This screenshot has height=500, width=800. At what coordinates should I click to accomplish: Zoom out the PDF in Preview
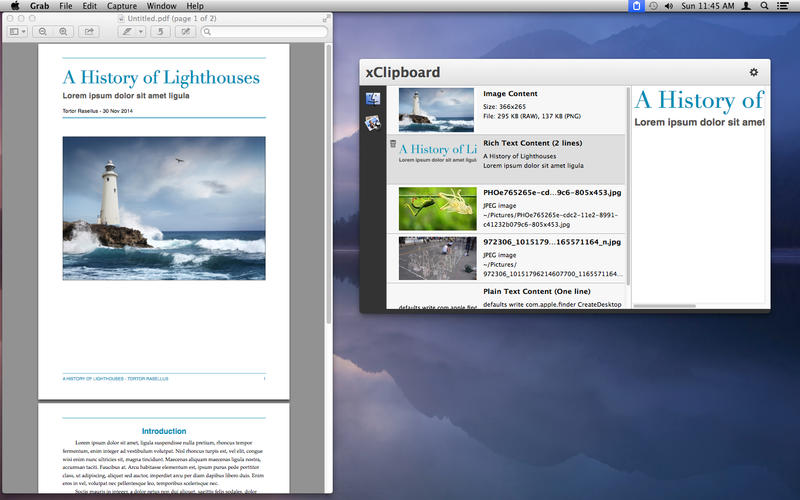coord(42,32)
